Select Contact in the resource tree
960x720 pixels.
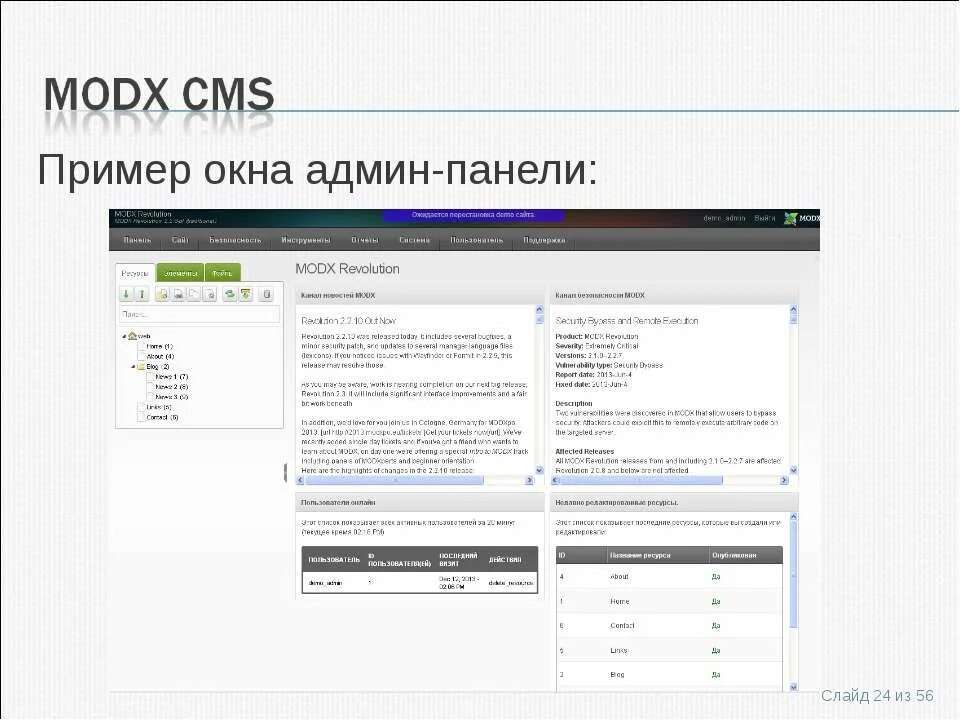coord(162,417)
